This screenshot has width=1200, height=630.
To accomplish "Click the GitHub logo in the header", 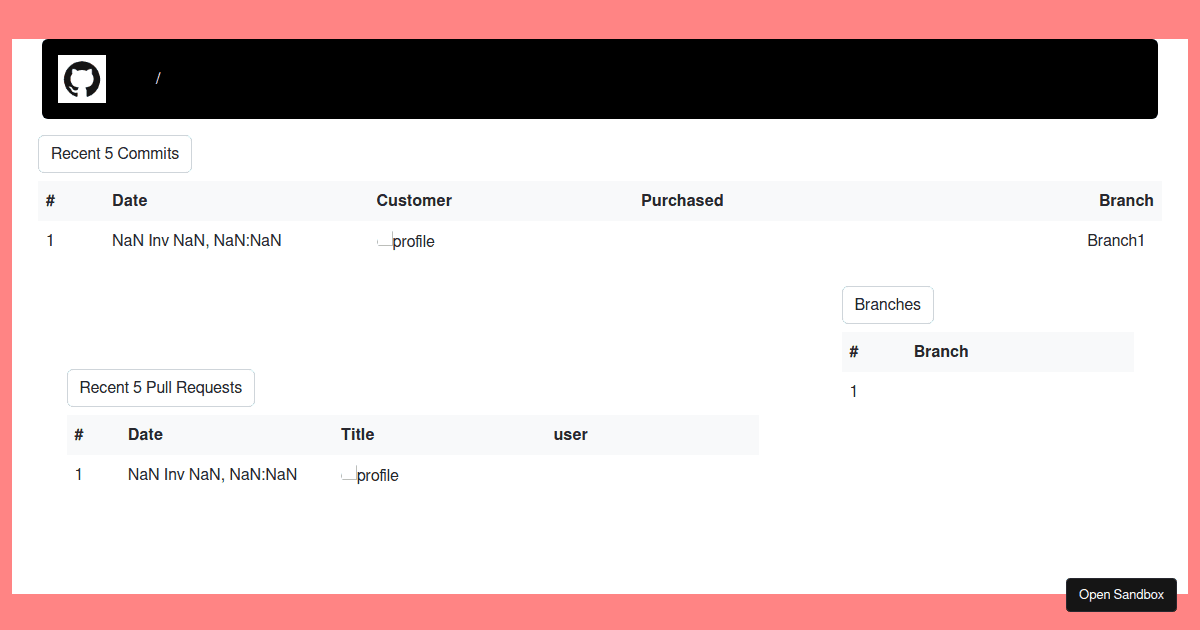I will click(82, 79).
